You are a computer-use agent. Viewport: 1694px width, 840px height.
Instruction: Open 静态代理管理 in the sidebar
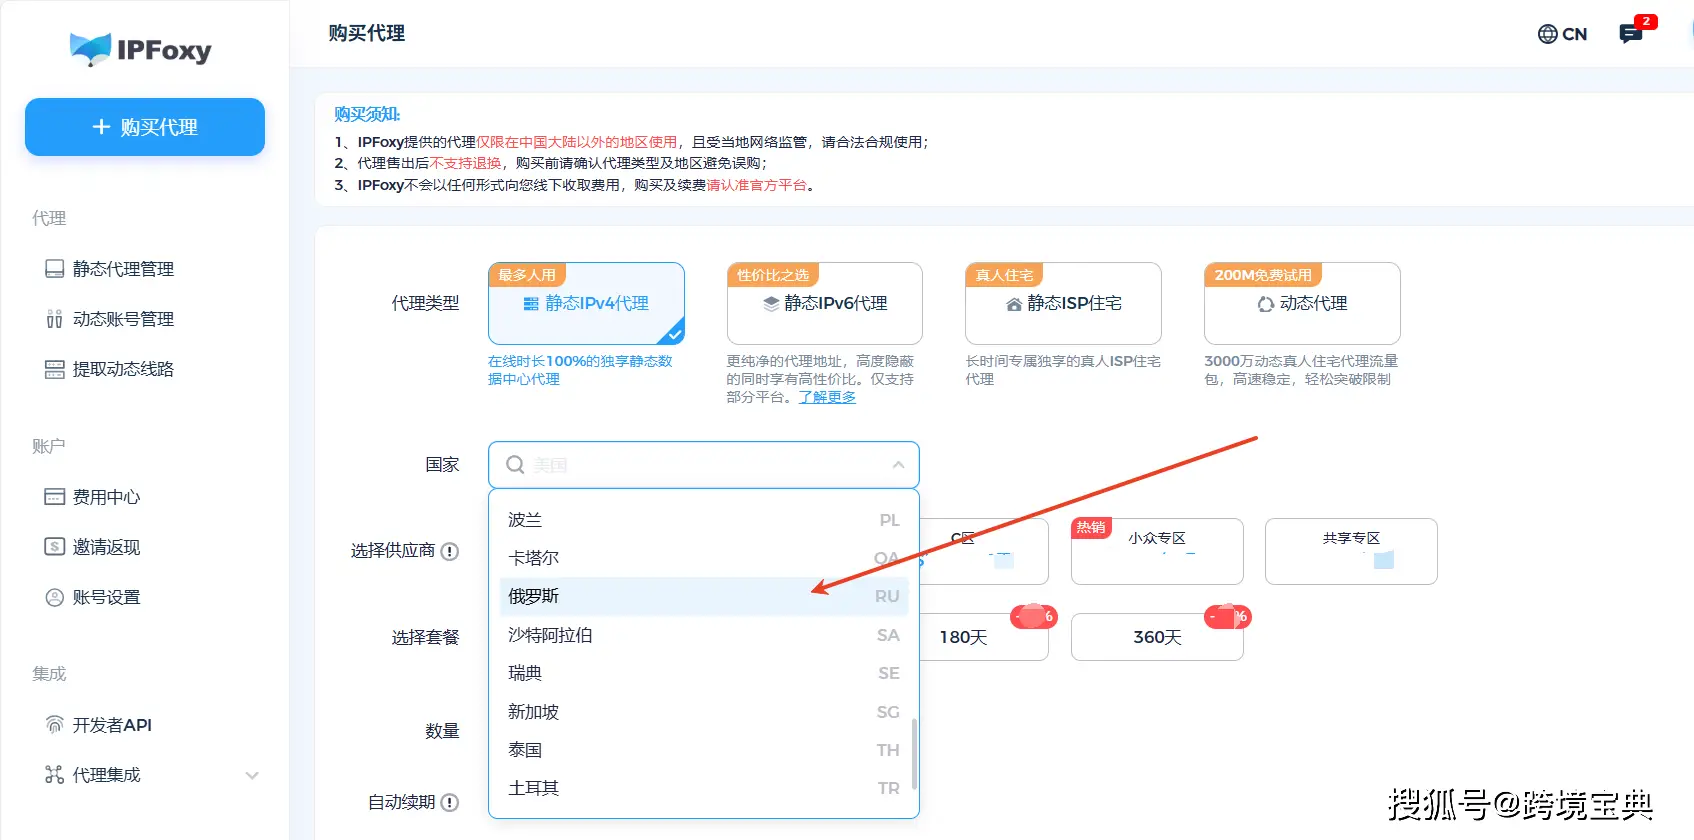click(123, 269)
